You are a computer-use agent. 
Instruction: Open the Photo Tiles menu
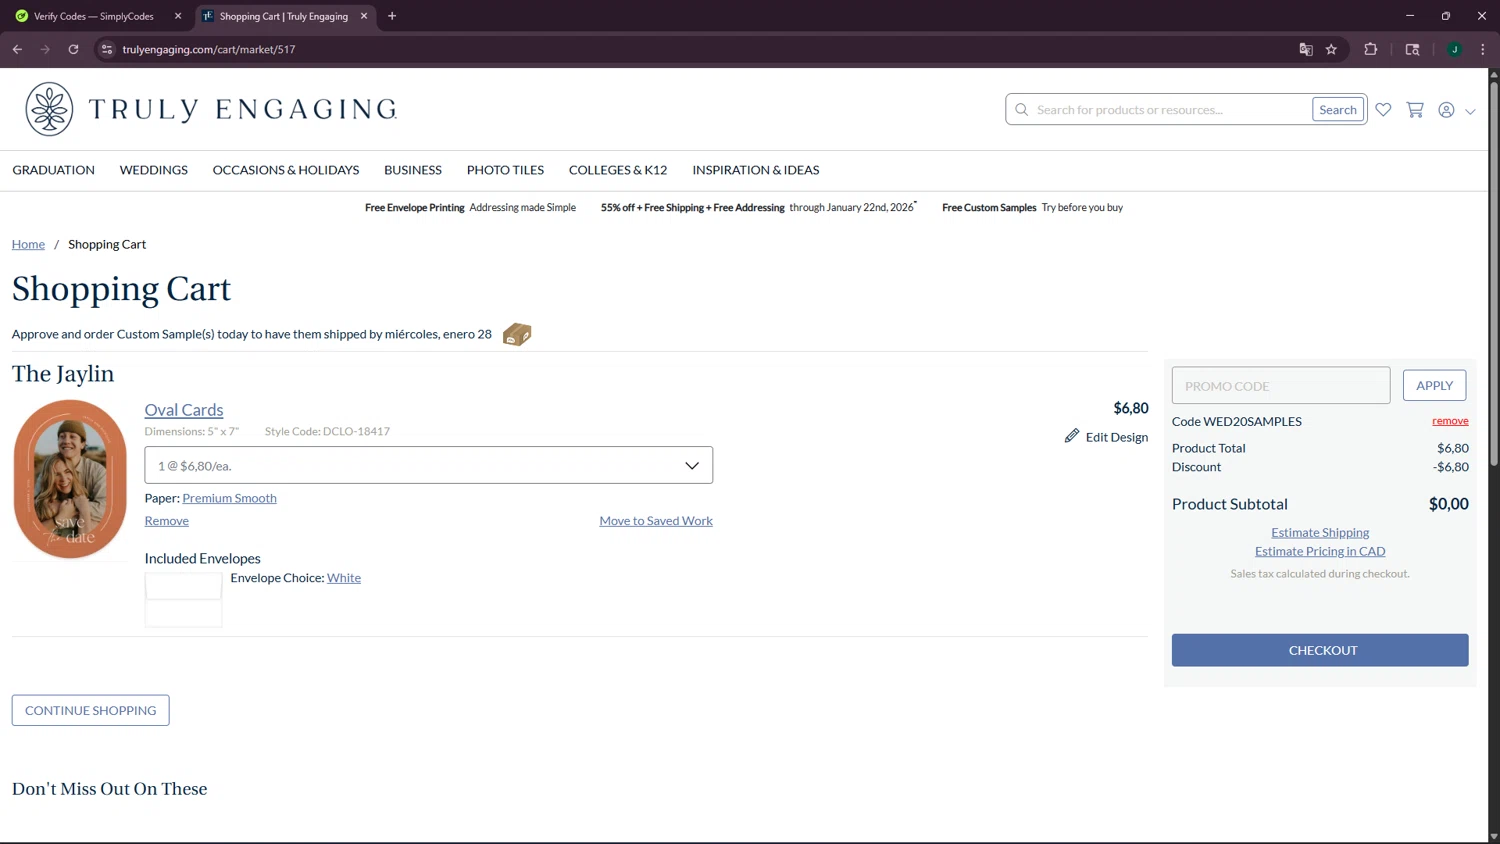coord(505,170)
